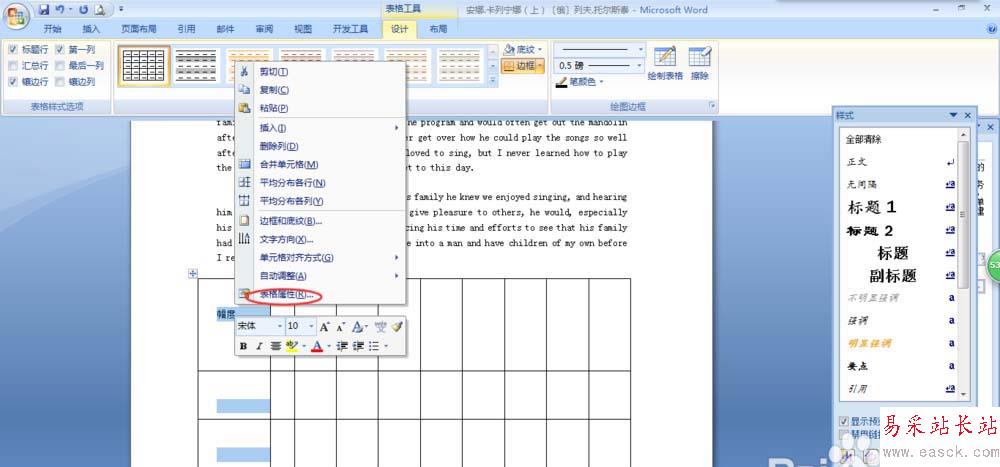
Task: Toggle the 镶边列 checkbox
Action: 60,81
